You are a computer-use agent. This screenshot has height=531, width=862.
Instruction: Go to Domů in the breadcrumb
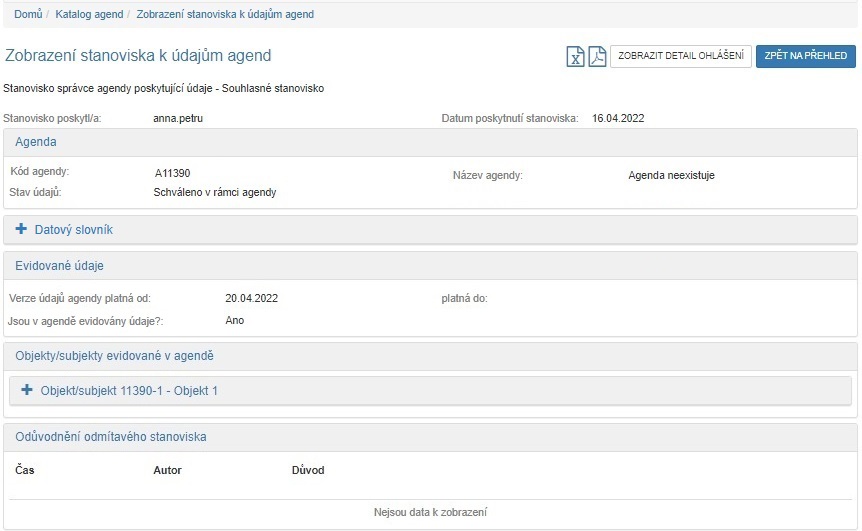point(28,14)
